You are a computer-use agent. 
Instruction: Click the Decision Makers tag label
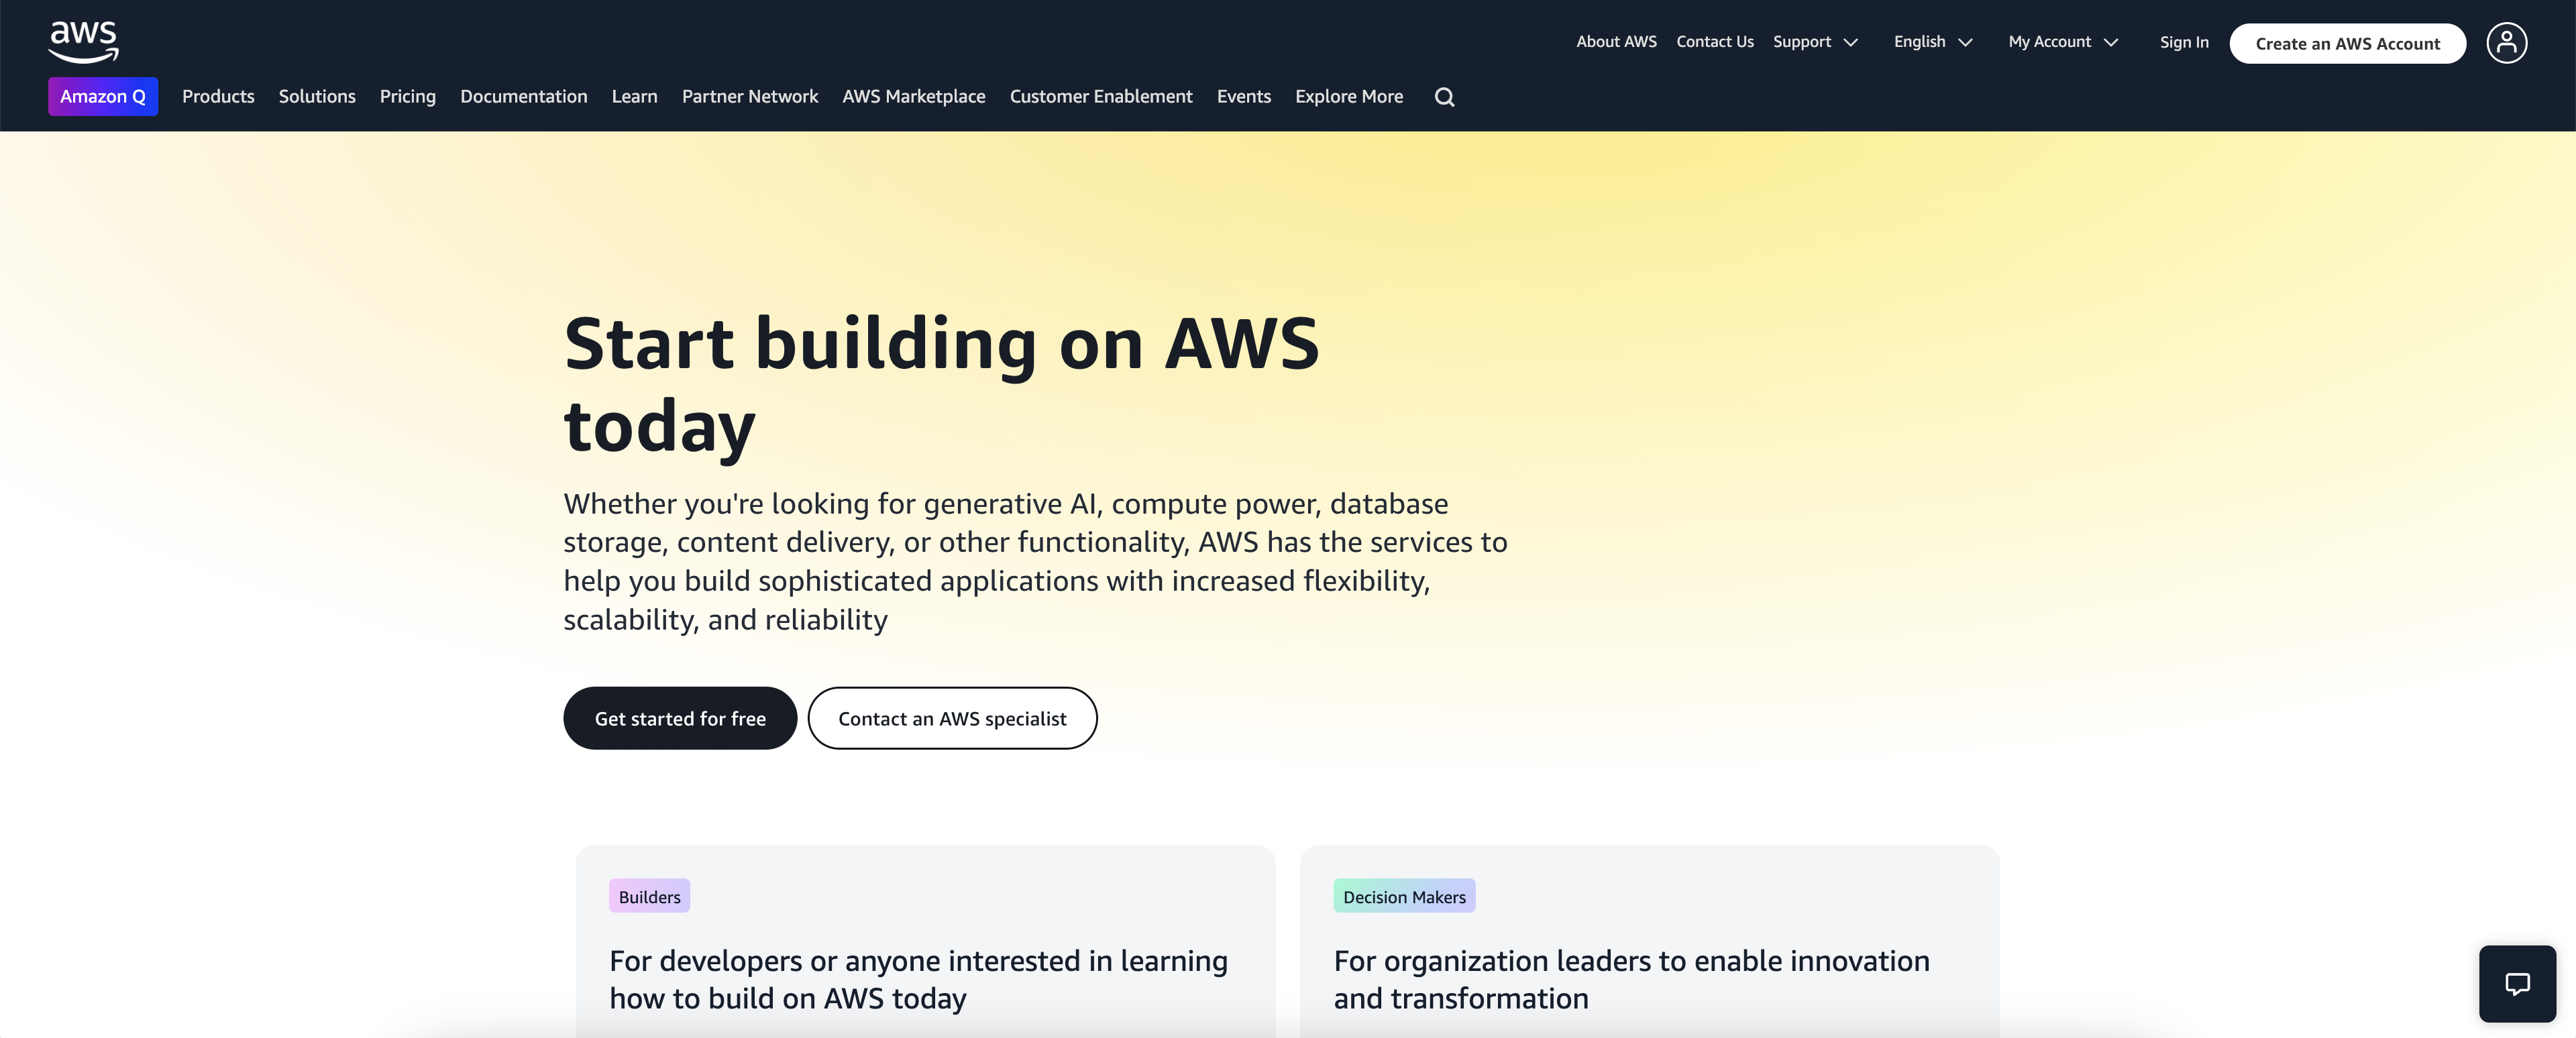tap(1404, 896)
